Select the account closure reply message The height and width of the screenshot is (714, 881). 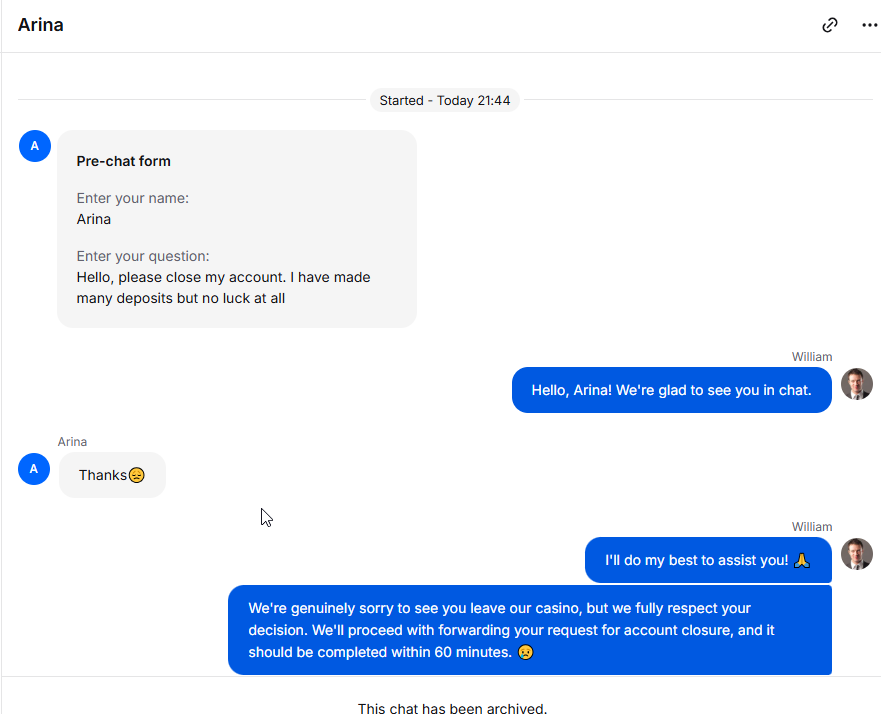pyautogui.click(x=530, y=630)
